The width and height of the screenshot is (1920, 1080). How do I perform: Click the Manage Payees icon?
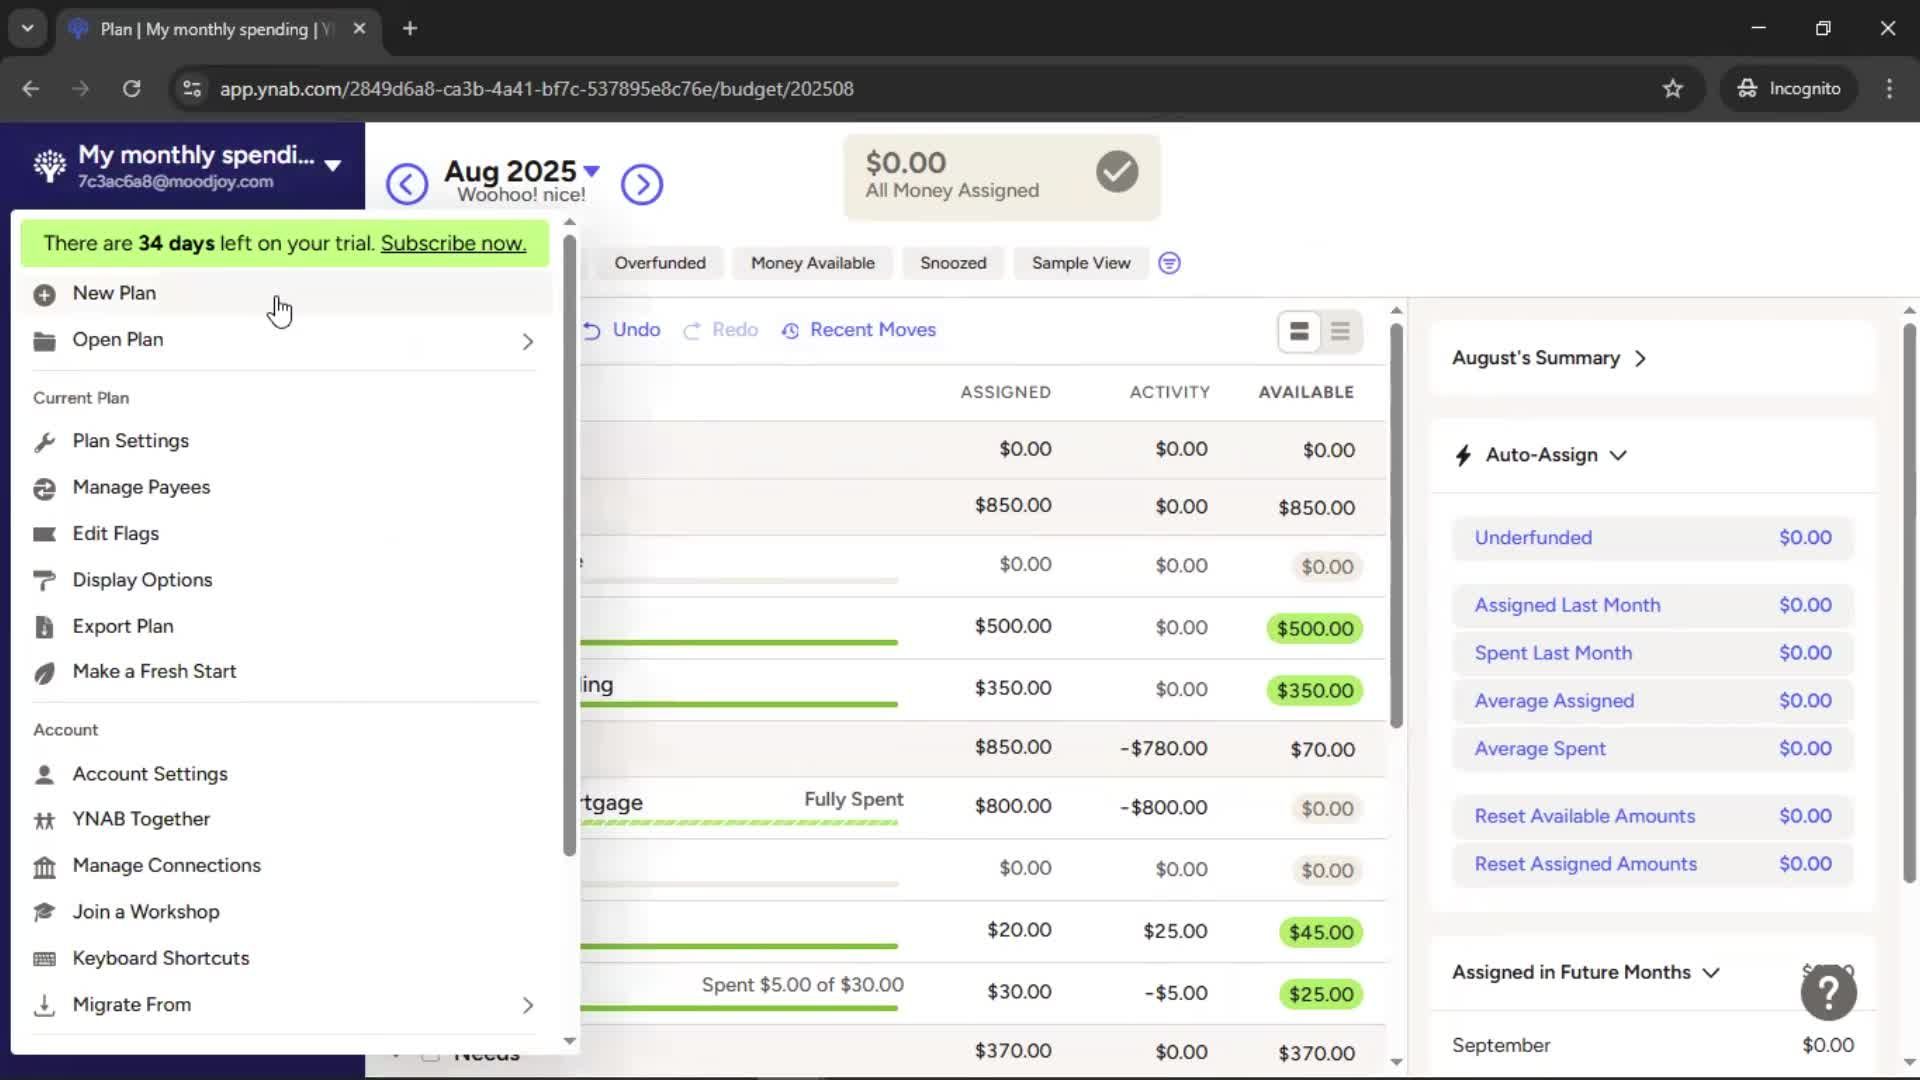pyautogui.click(x=44, y=488)
